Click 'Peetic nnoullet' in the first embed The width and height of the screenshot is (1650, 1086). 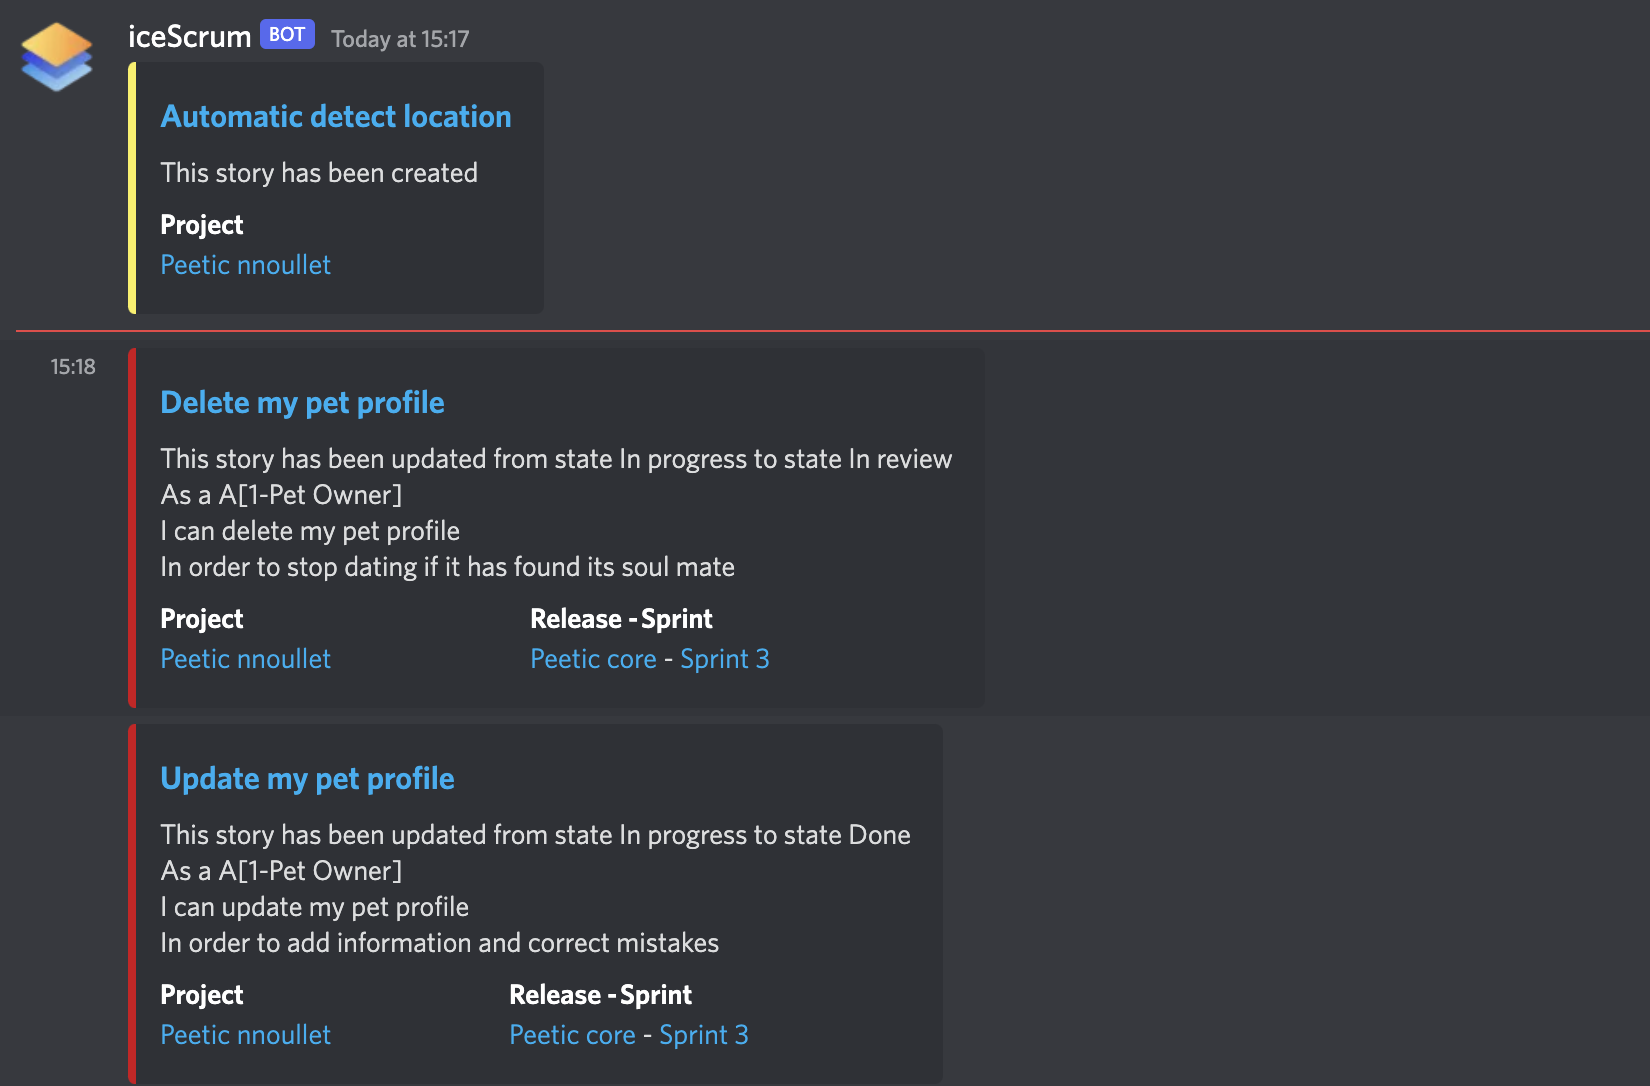coord(245,264)
